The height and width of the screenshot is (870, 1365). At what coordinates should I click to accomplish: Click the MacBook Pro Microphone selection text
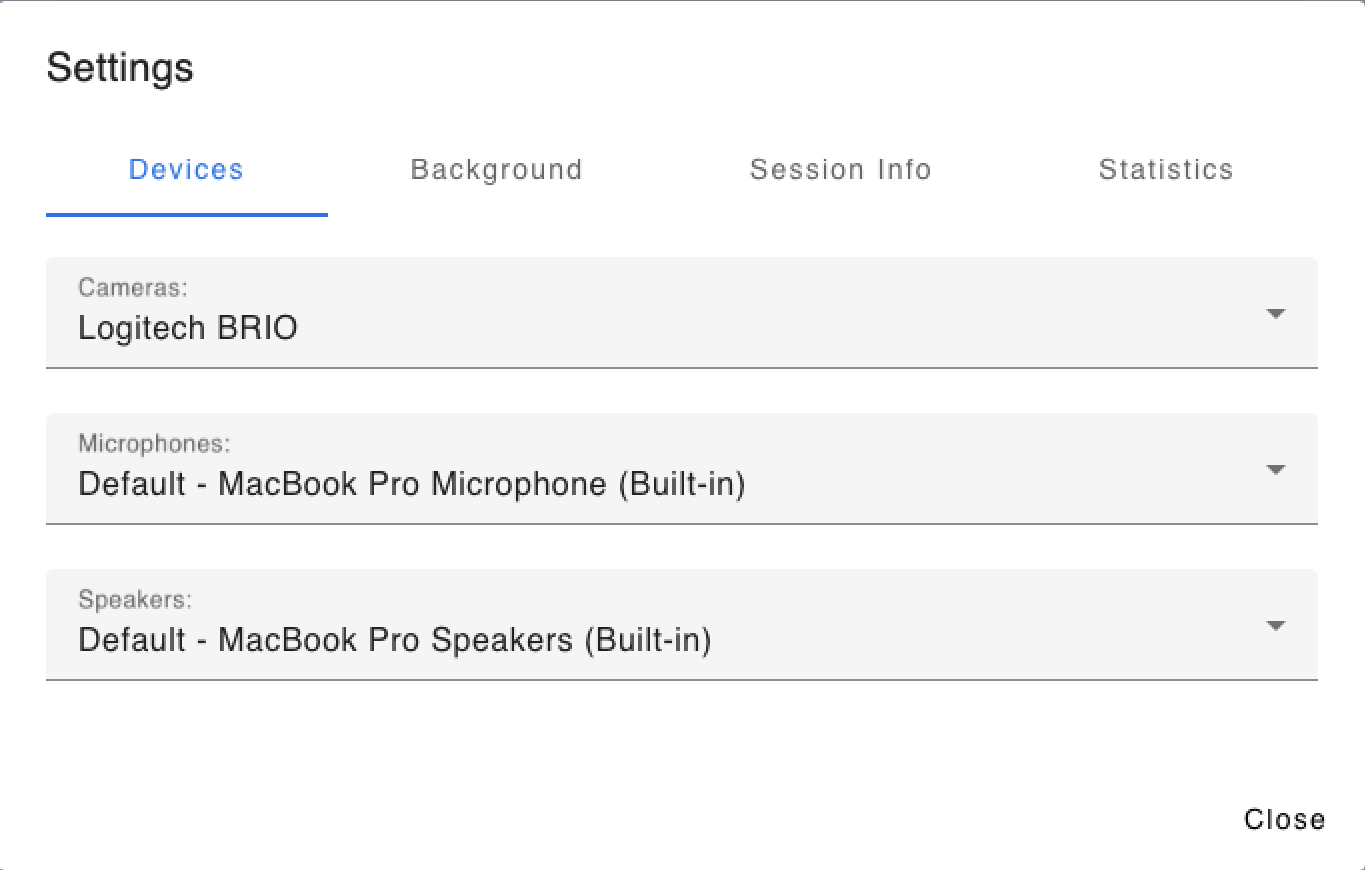412,484
